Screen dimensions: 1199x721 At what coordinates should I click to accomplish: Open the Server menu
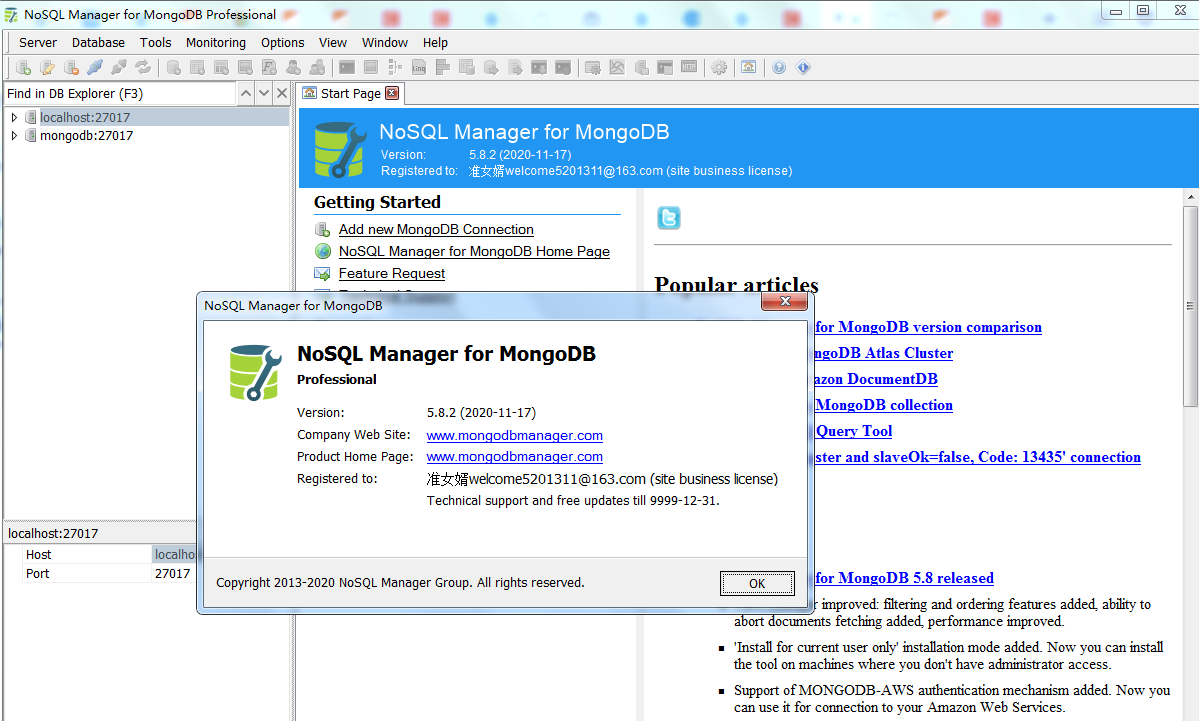click(x=37, y=43)
